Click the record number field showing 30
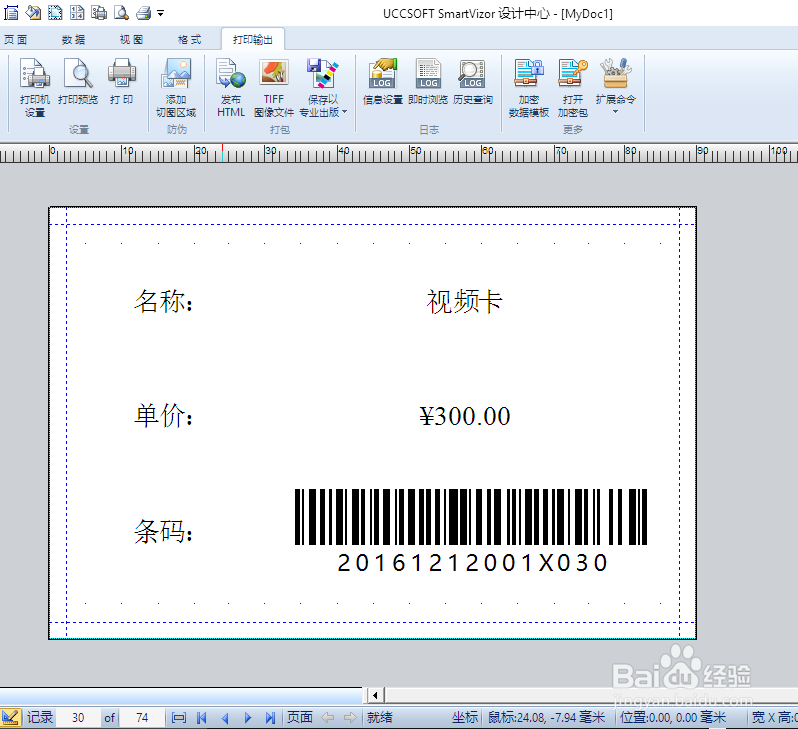This screenshot has height=729, width=798. click(x=78, y=717)
